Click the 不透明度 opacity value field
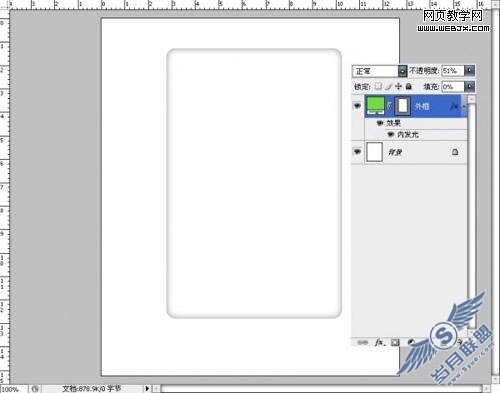The image size is (500, 393). click(x=453, y=71)
